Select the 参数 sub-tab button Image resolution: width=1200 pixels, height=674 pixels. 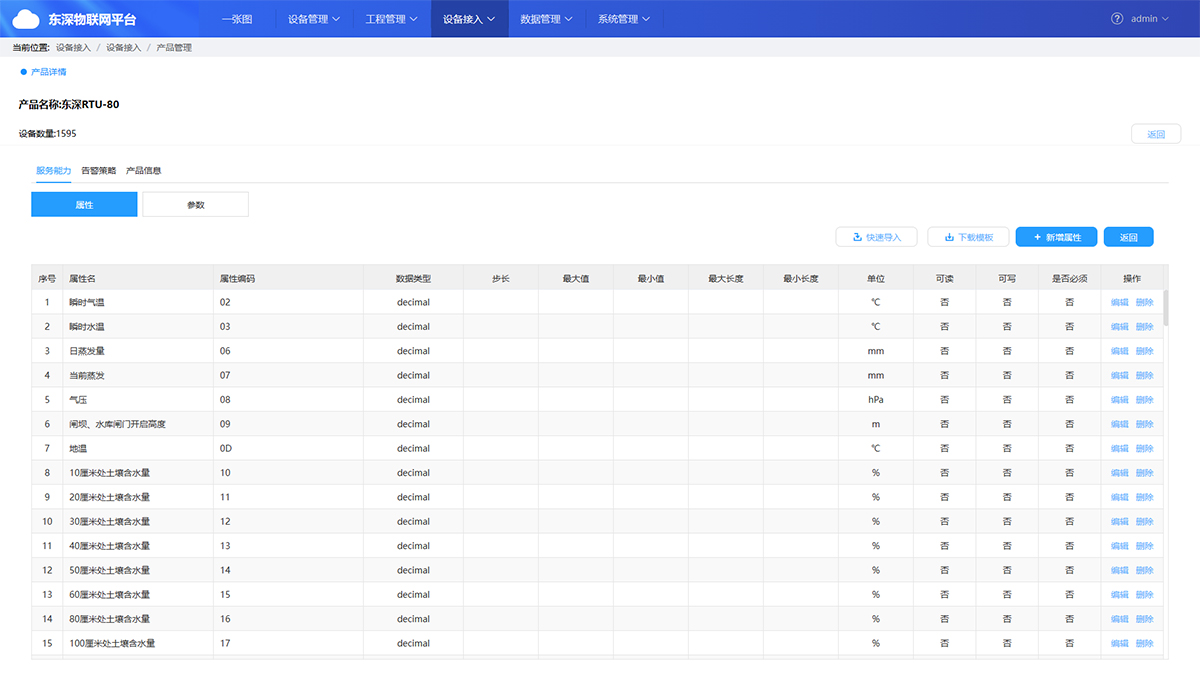tap(195, 204)
